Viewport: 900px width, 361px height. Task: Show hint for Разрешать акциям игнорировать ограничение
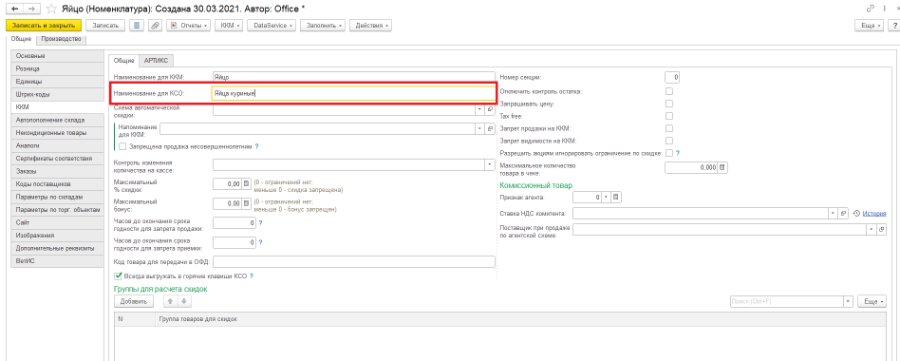[678, 153]
